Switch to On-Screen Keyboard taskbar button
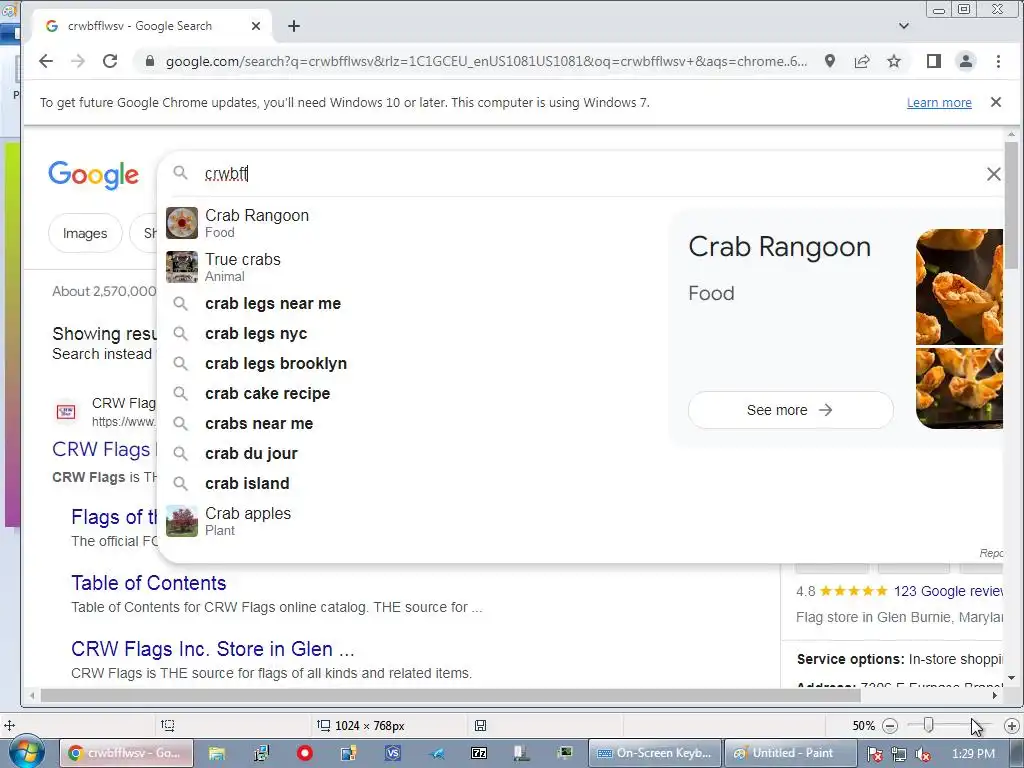This screenshot has height=768, width=1024. 655,753
